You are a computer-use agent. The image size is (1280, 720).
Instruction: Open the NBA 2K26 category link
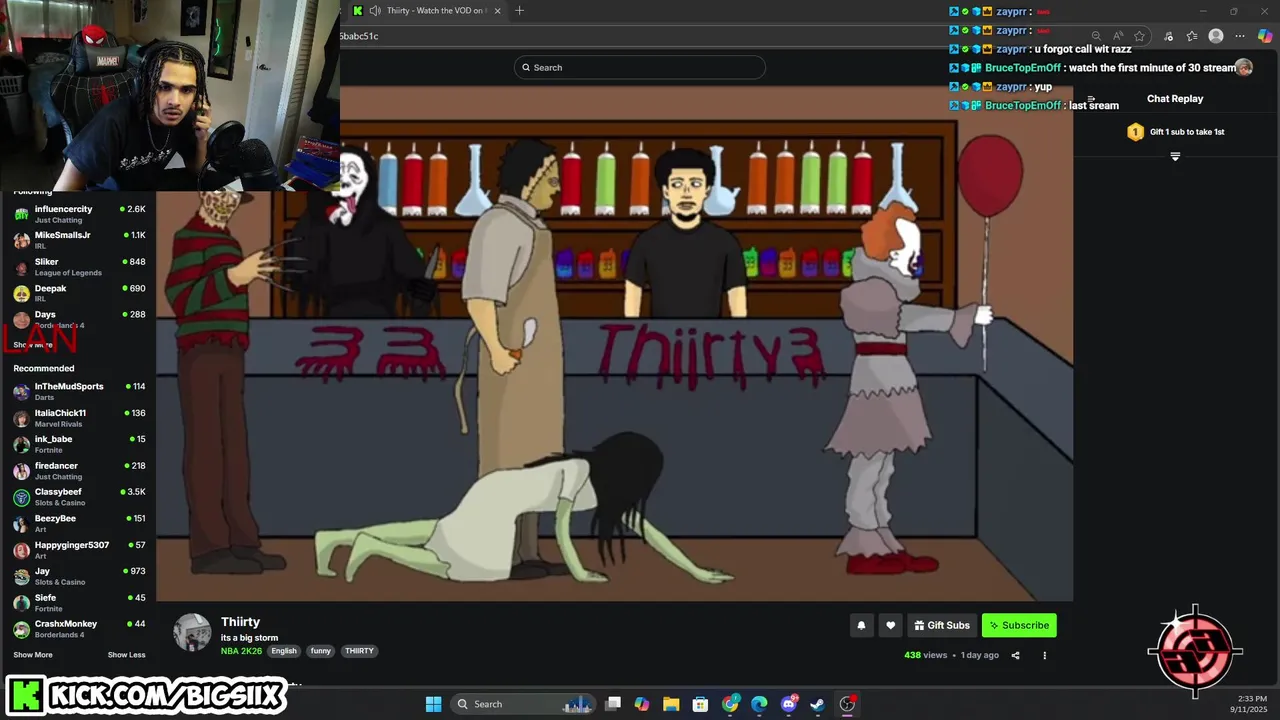coord(241,651)
